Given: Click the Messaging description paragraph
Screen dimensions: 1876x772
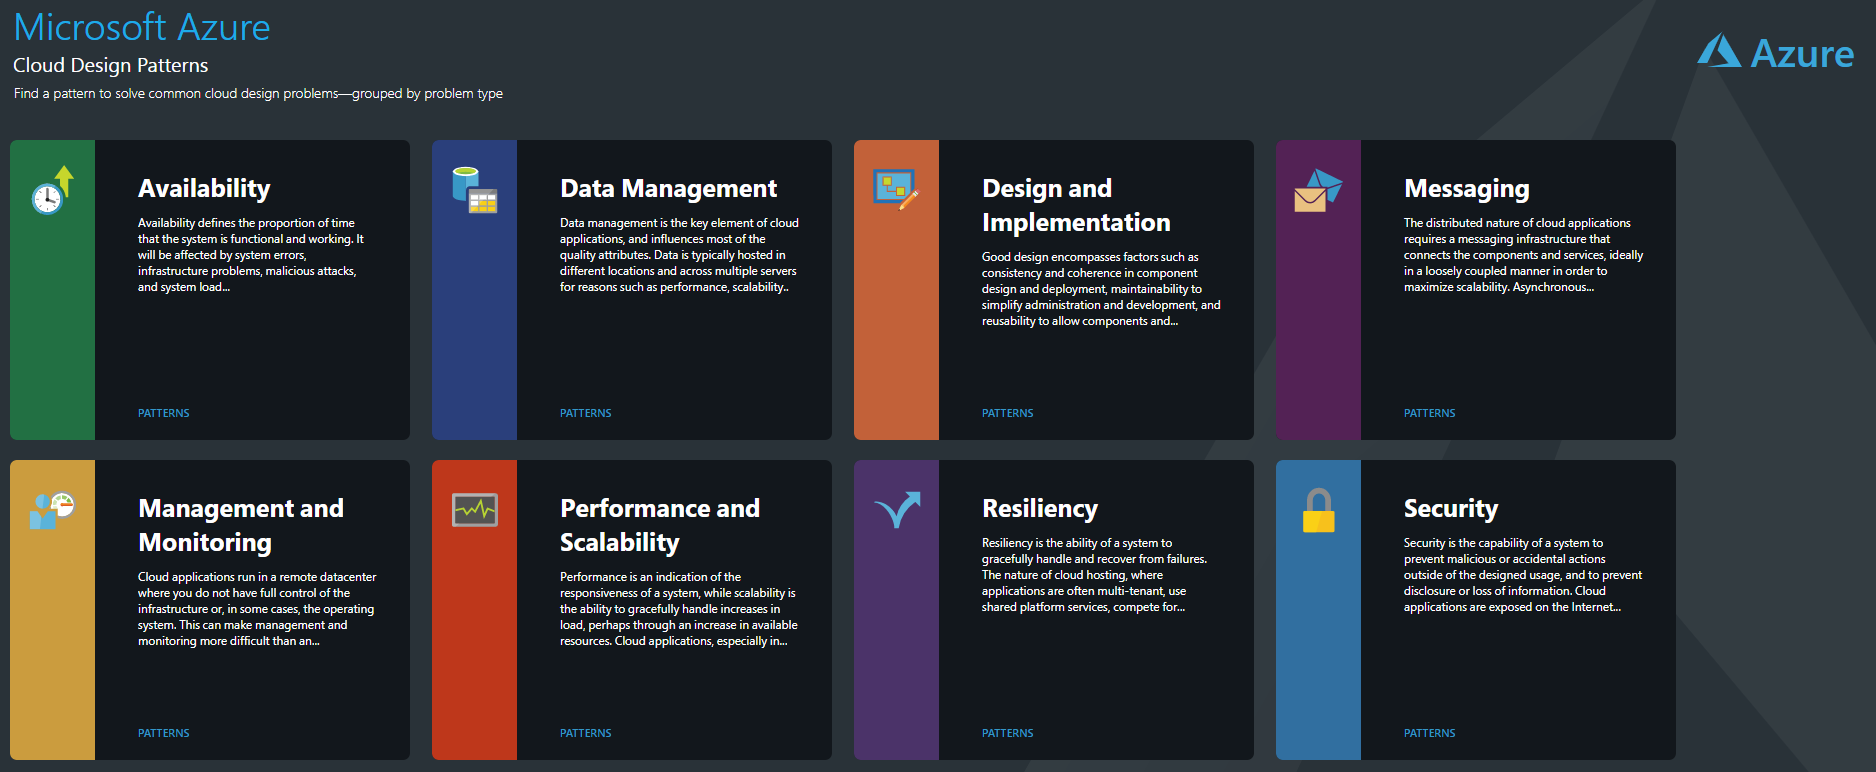Looking at the screenshot, I should click(1523, 255).
